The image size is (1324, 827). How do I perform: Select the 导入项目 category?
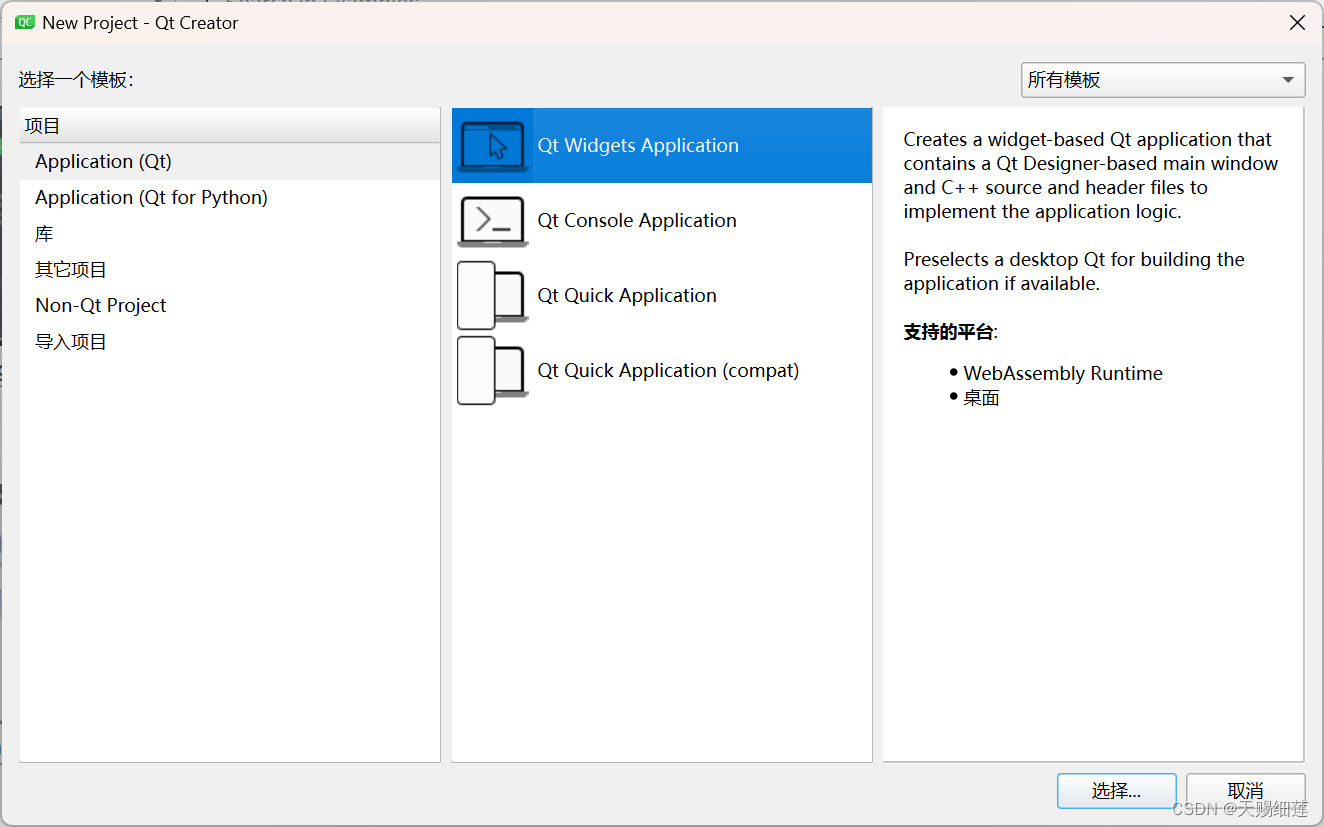point(230,342)
